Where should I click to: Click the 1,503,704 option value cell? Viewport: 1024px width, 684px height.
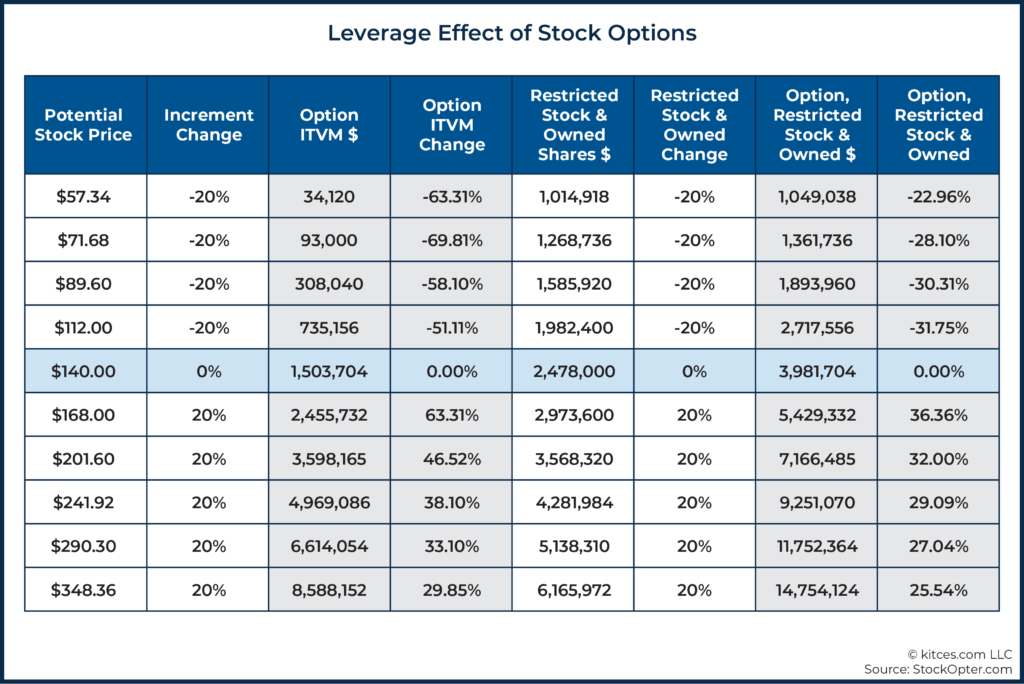(330, 371)
